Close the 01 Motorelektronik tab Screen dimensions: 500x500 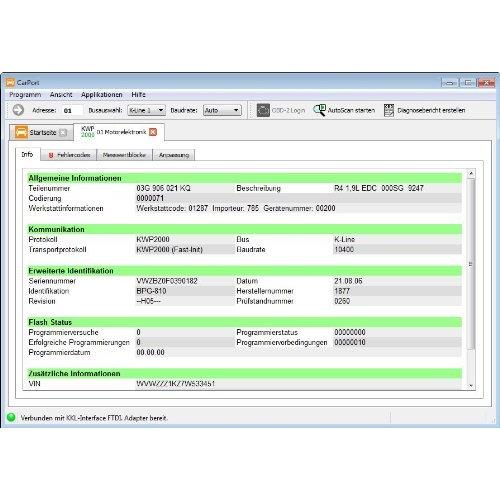click(153, 132)
